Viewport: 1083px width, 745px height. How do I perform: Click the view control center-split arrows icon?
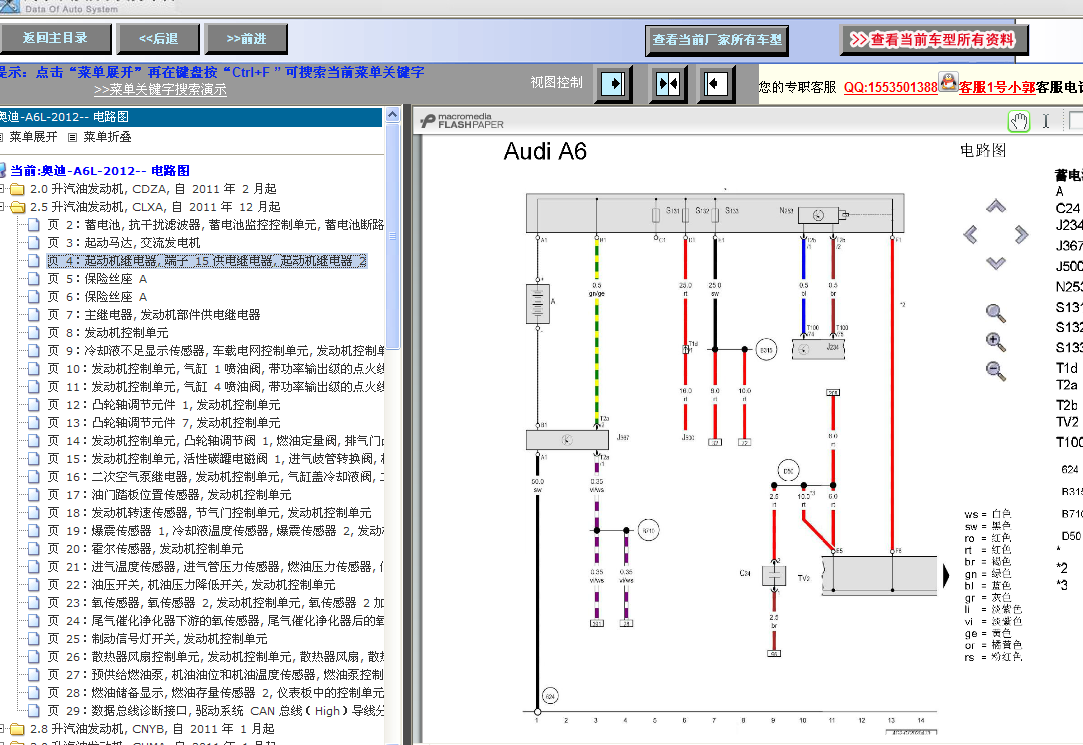coord(668,84)
